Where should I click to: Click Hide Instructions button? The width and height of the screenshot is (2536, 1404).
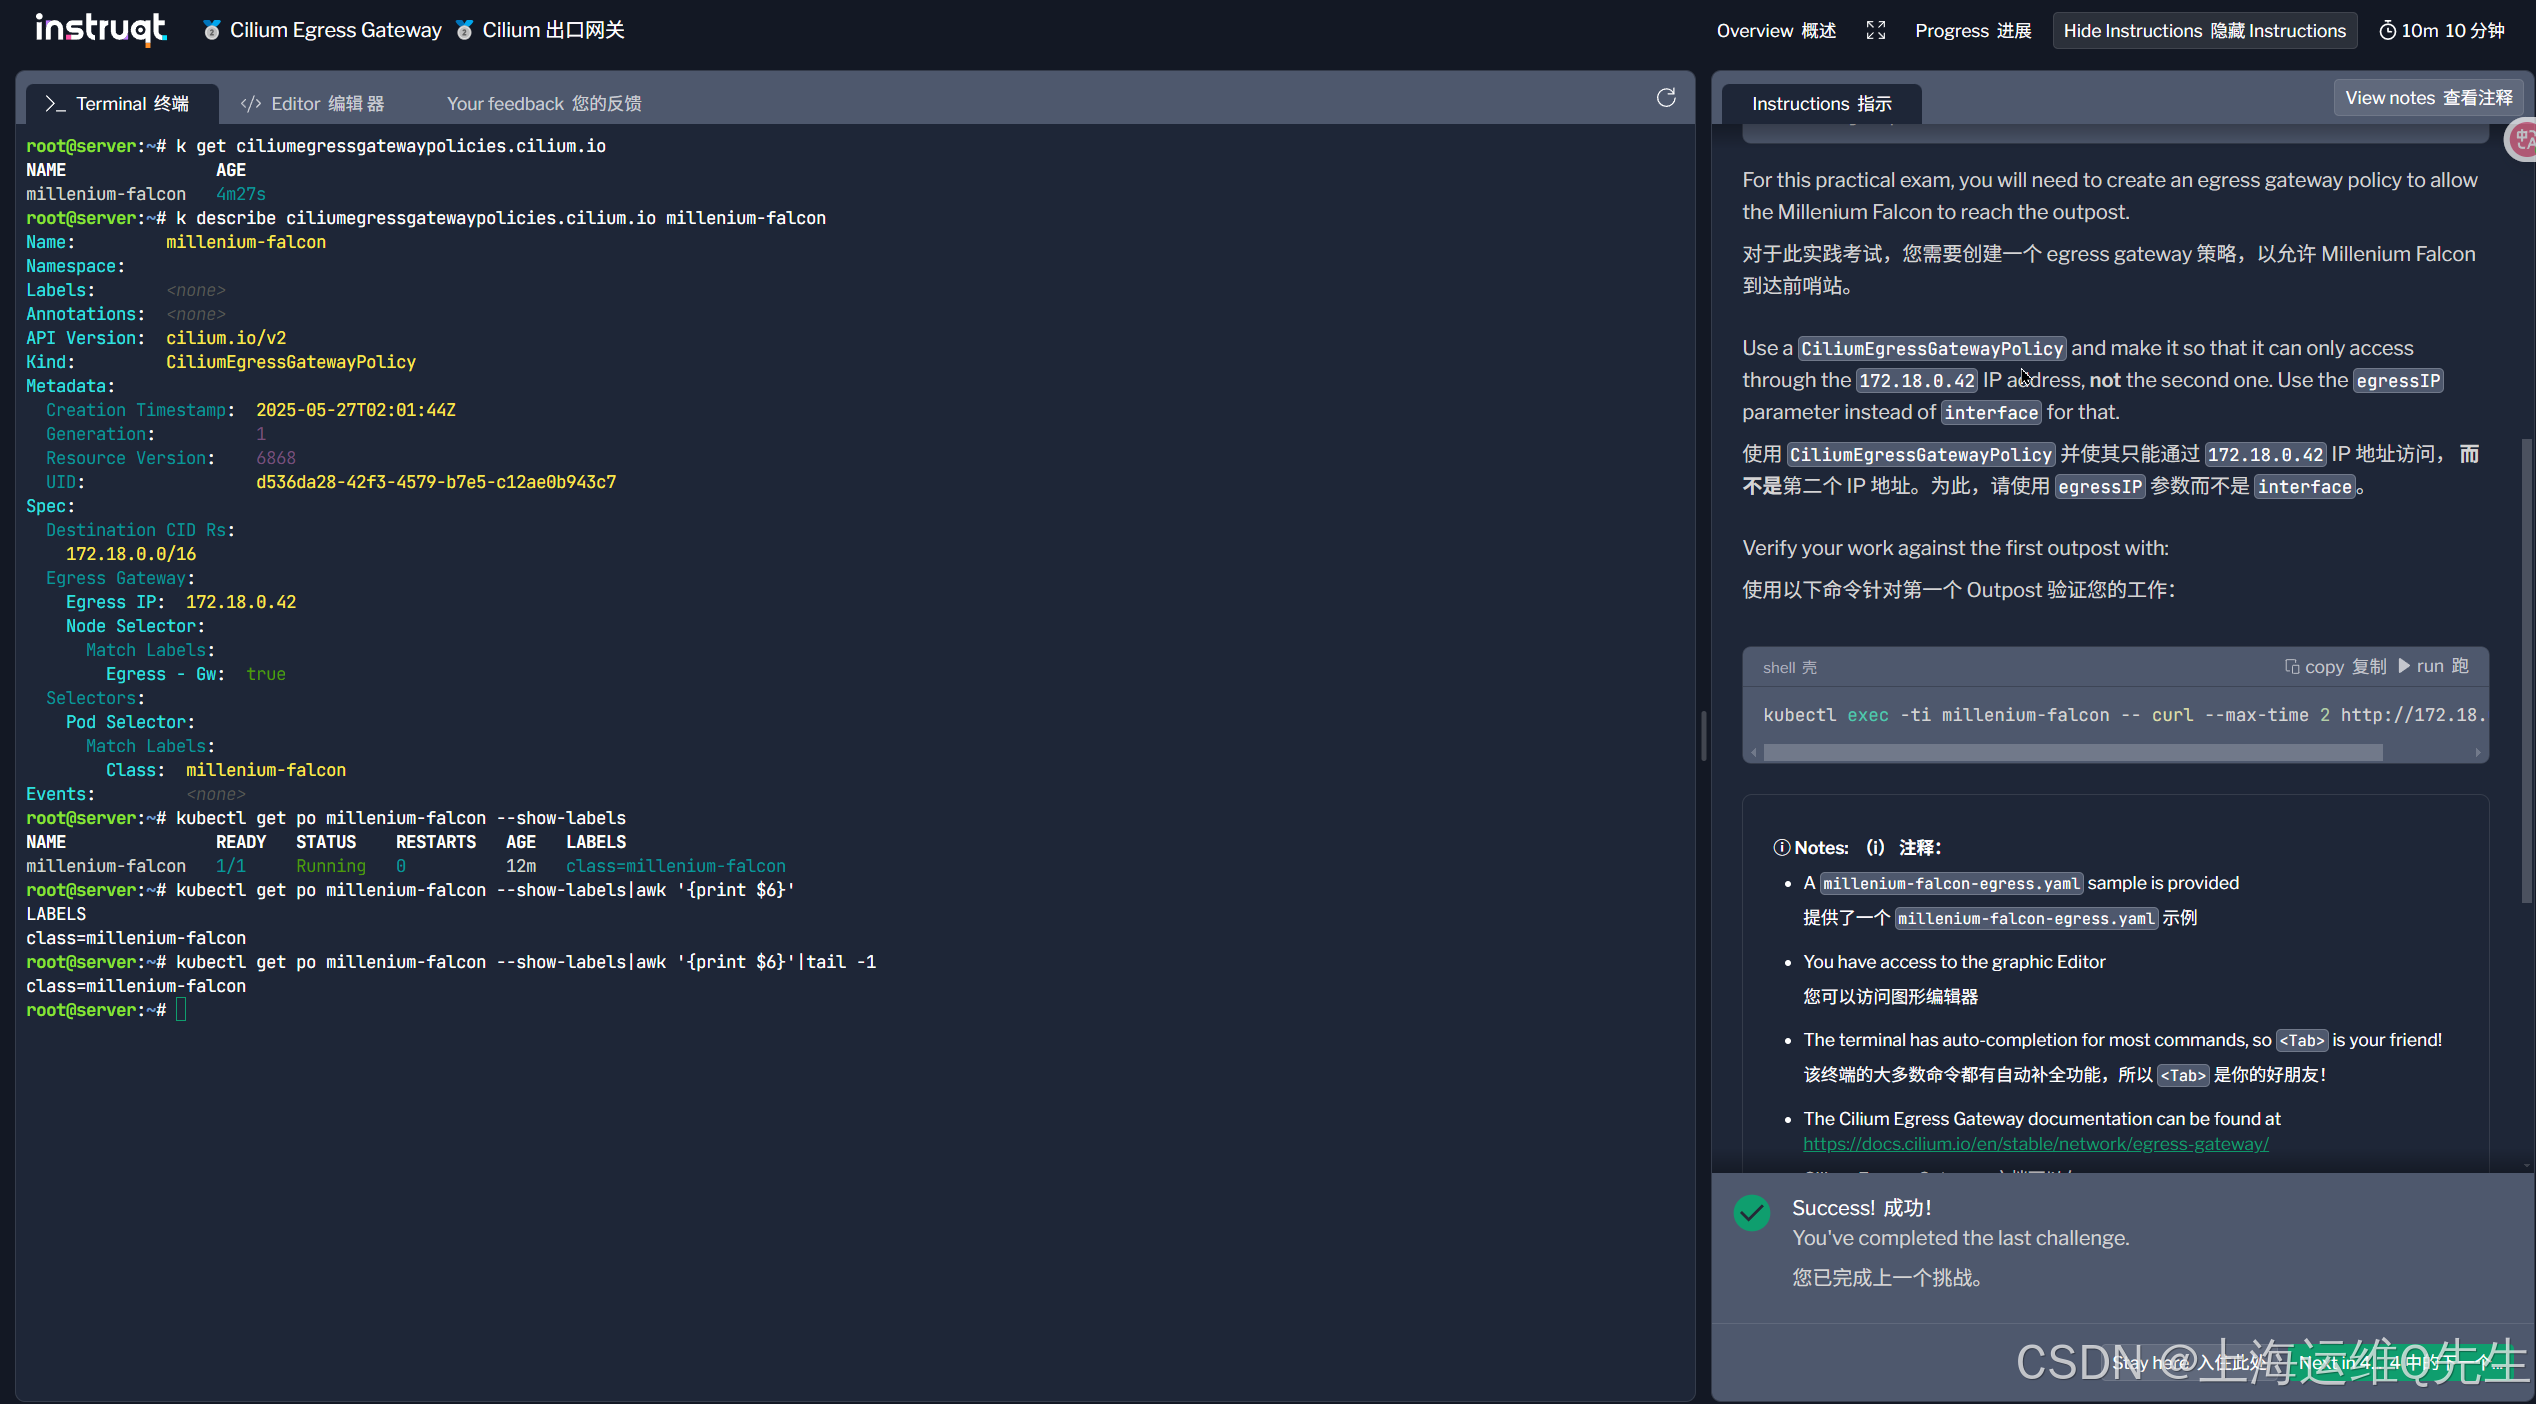(2204, 31)
